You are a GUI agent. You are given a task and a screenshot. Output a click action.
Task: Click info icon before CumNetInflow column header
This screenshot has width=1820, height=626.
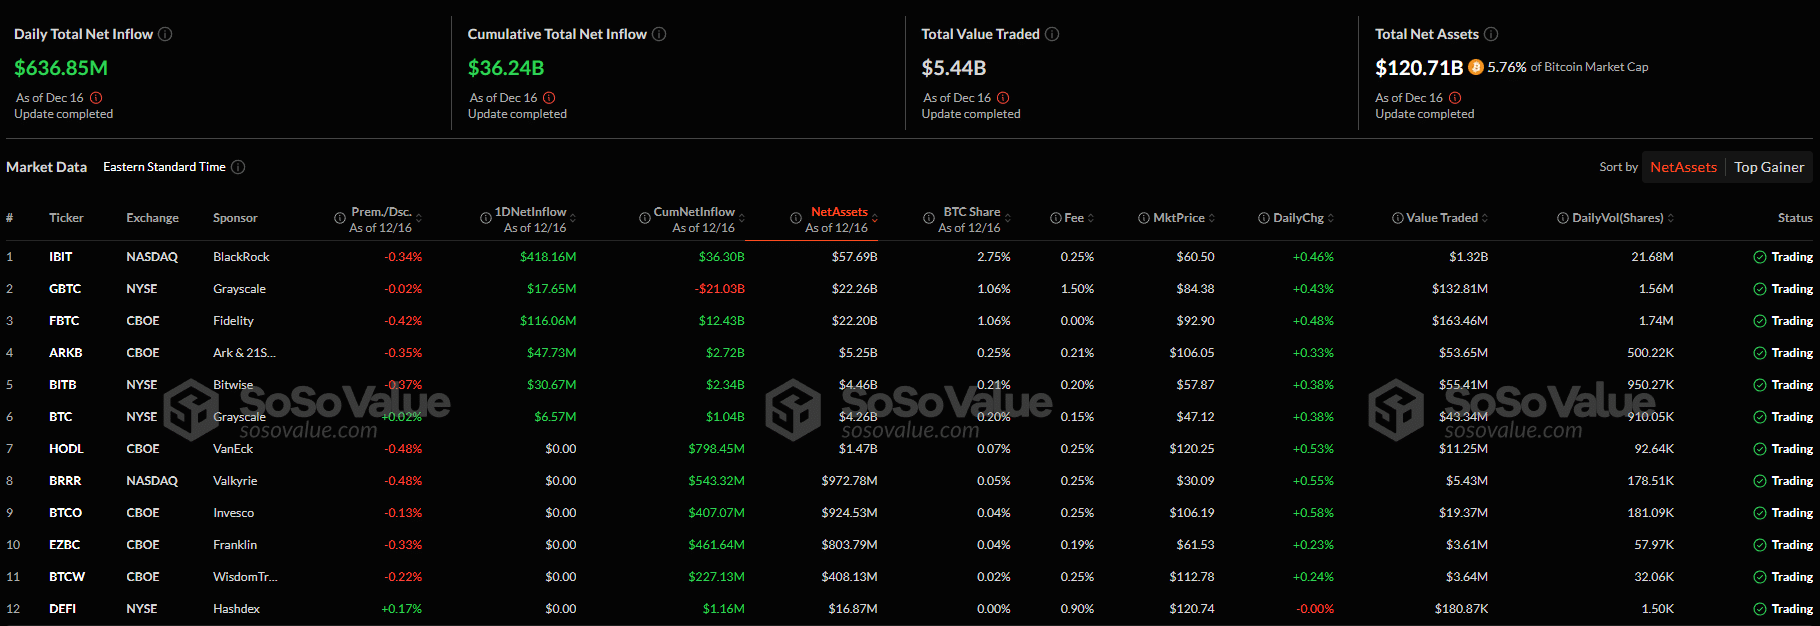tap(645, 218)
